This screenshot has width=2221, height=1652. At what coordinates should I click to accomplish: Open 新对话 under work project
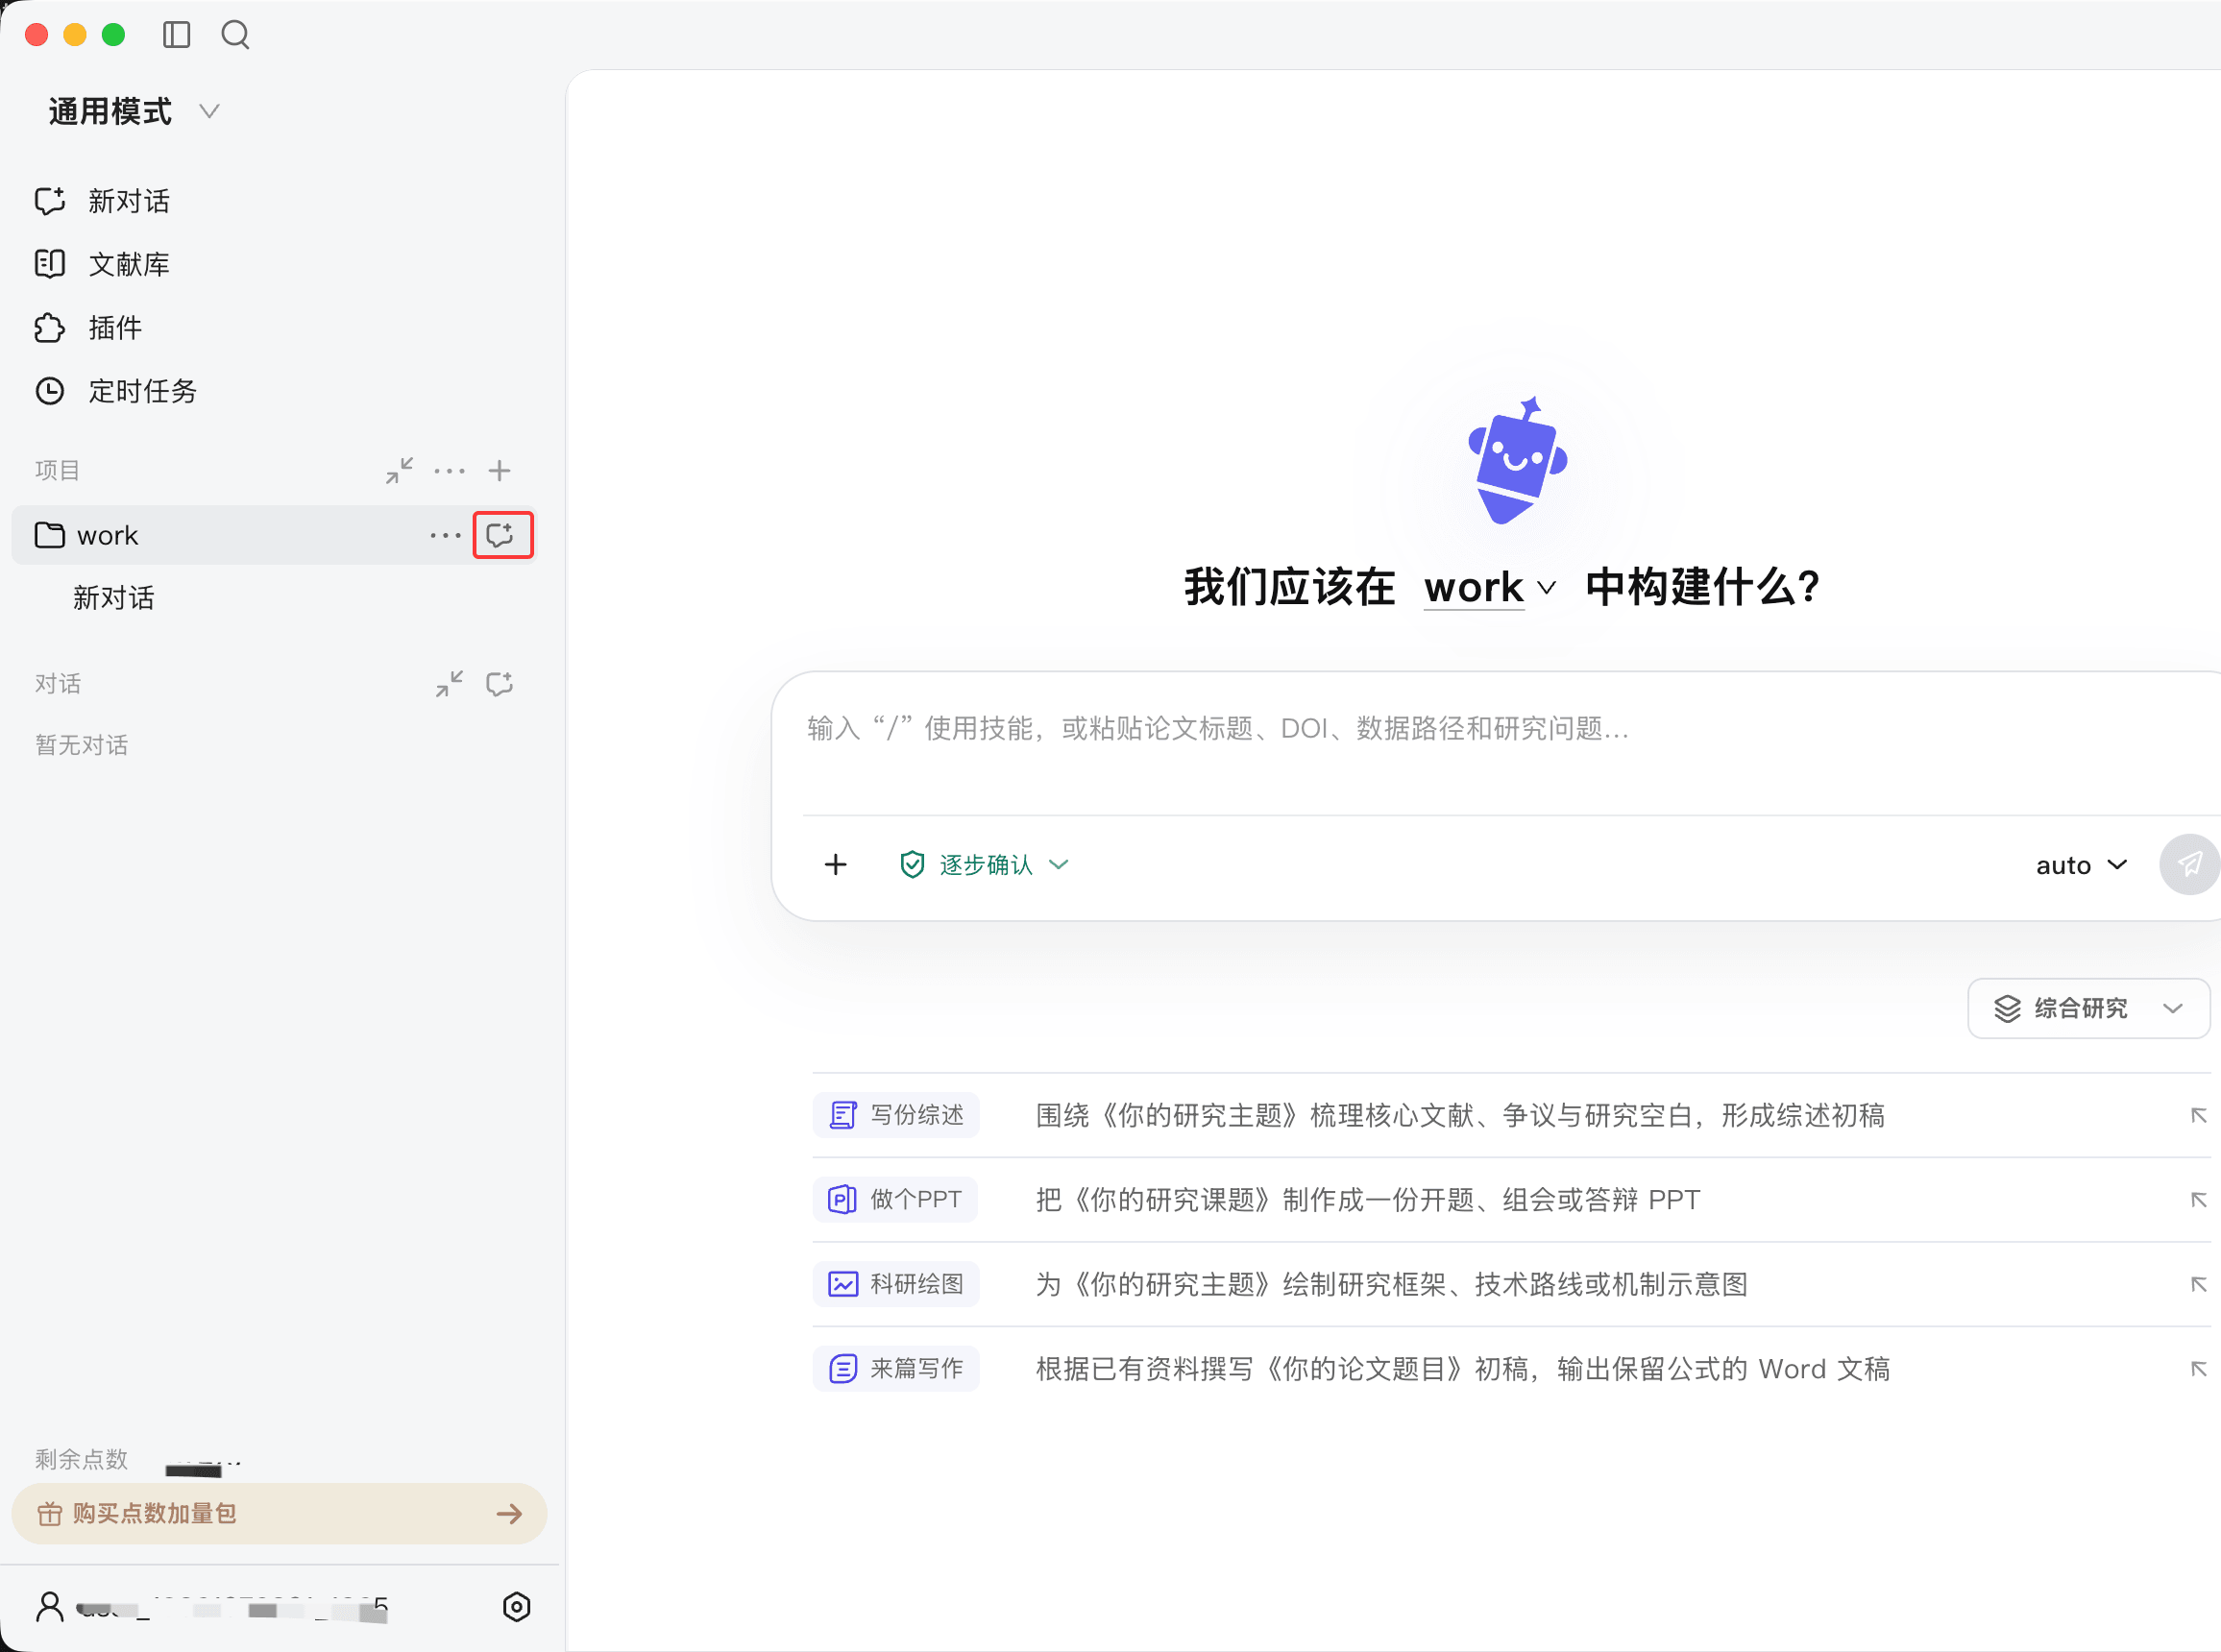[x=113, y=598]
